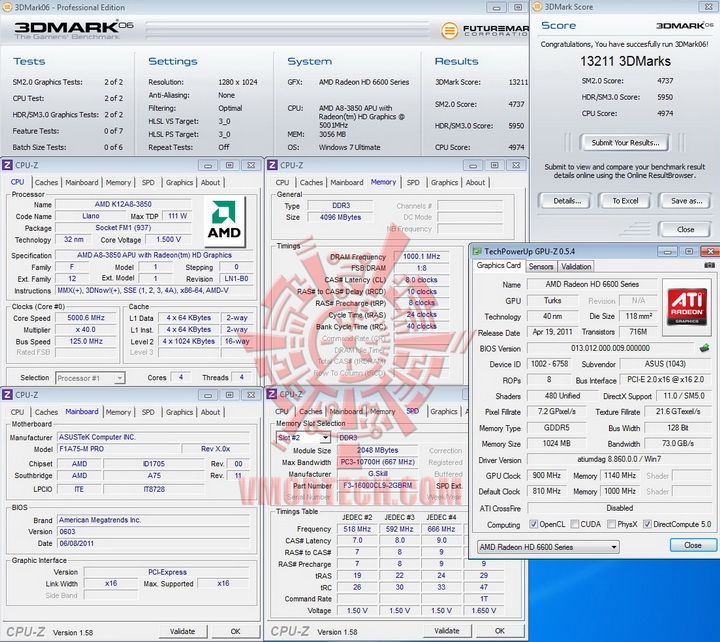Open Graphics tab in CPU-Z SPD window
Viewport: 720px width, 642px height.
444,411
